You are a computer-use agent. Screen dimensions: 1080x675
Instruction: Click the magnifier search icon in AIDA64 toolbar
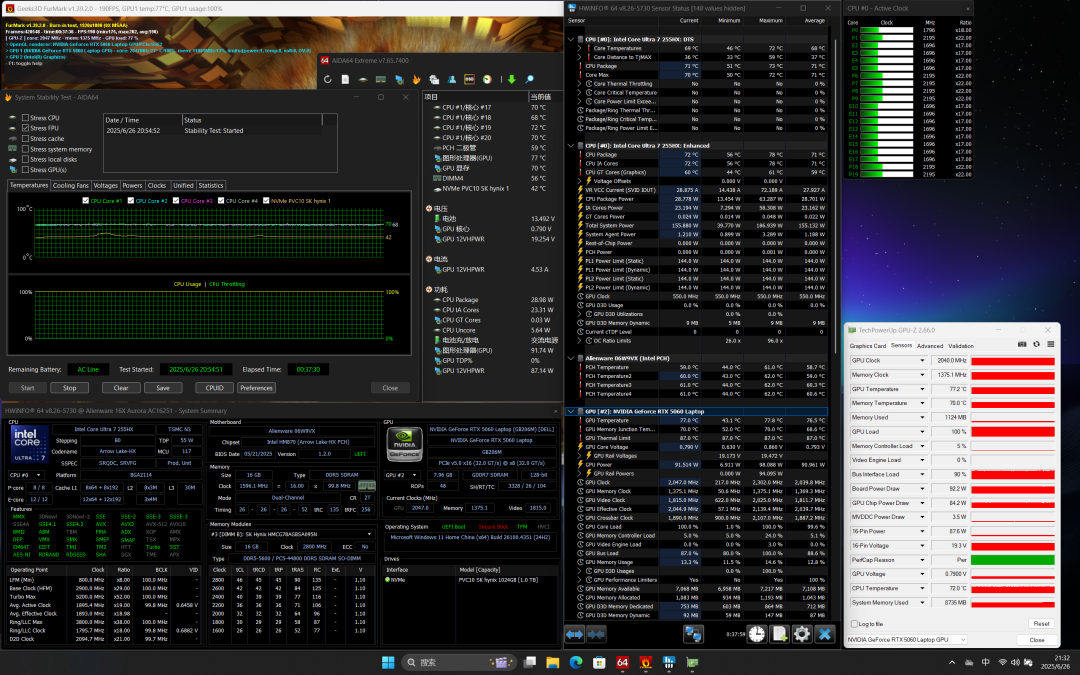(x=530, y=80)
